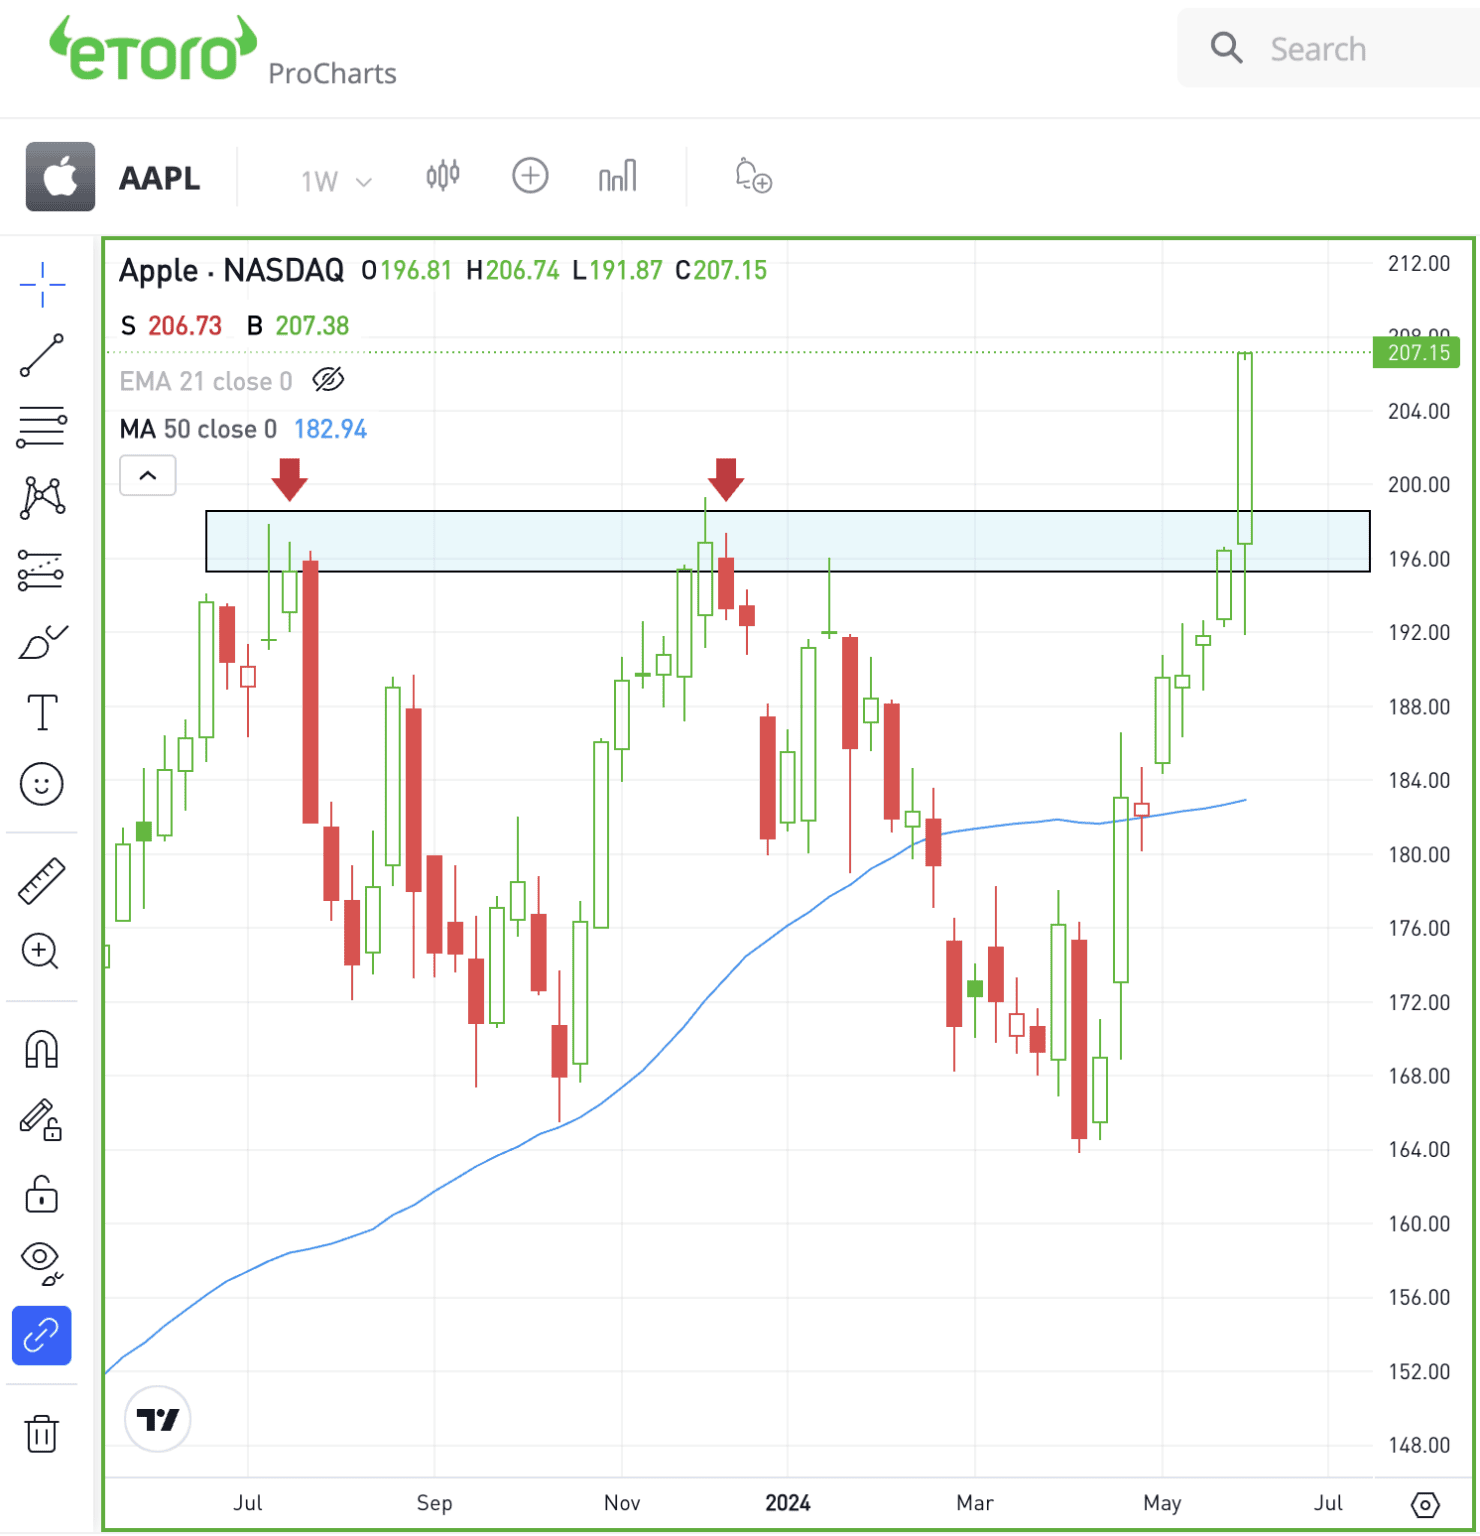
Task: Click the 2024 label on time axis
Action: [788, 1503]
